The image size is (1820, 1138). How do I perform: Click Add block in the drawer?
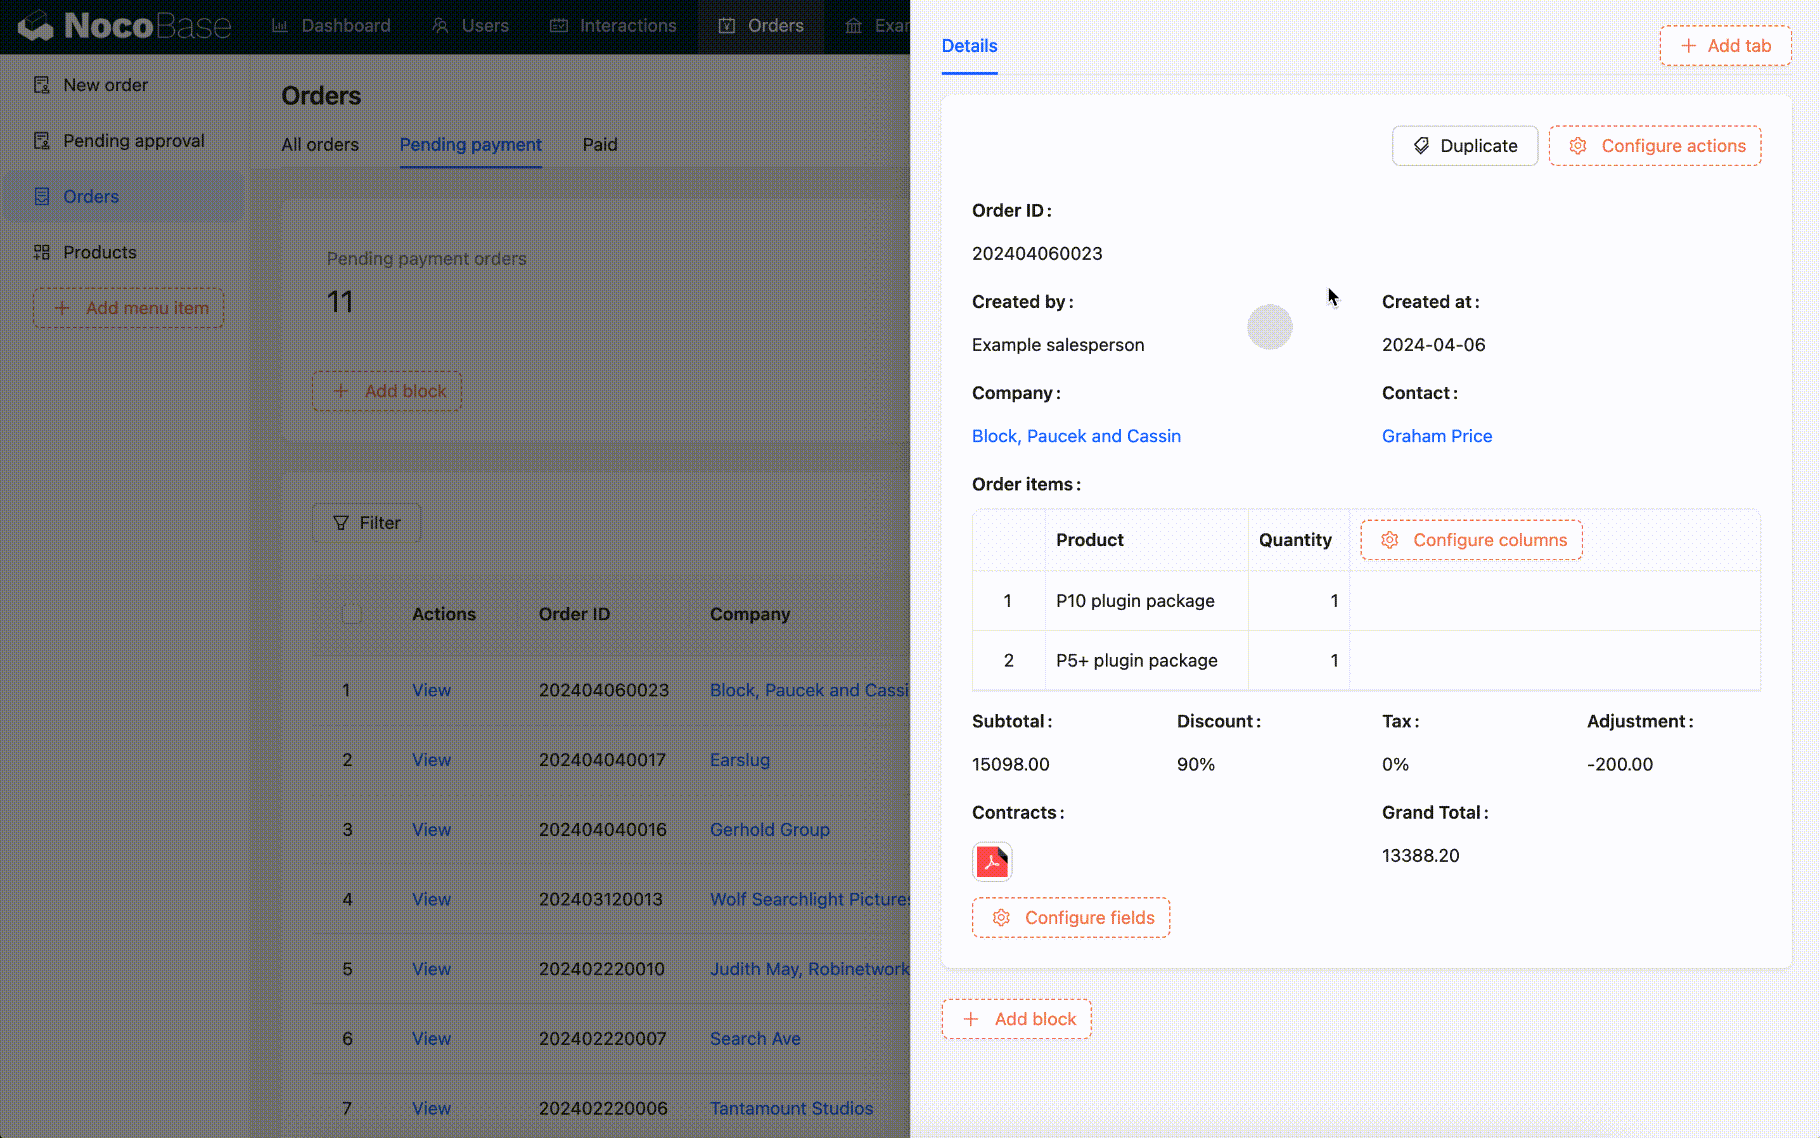tap(1016, 1019)
